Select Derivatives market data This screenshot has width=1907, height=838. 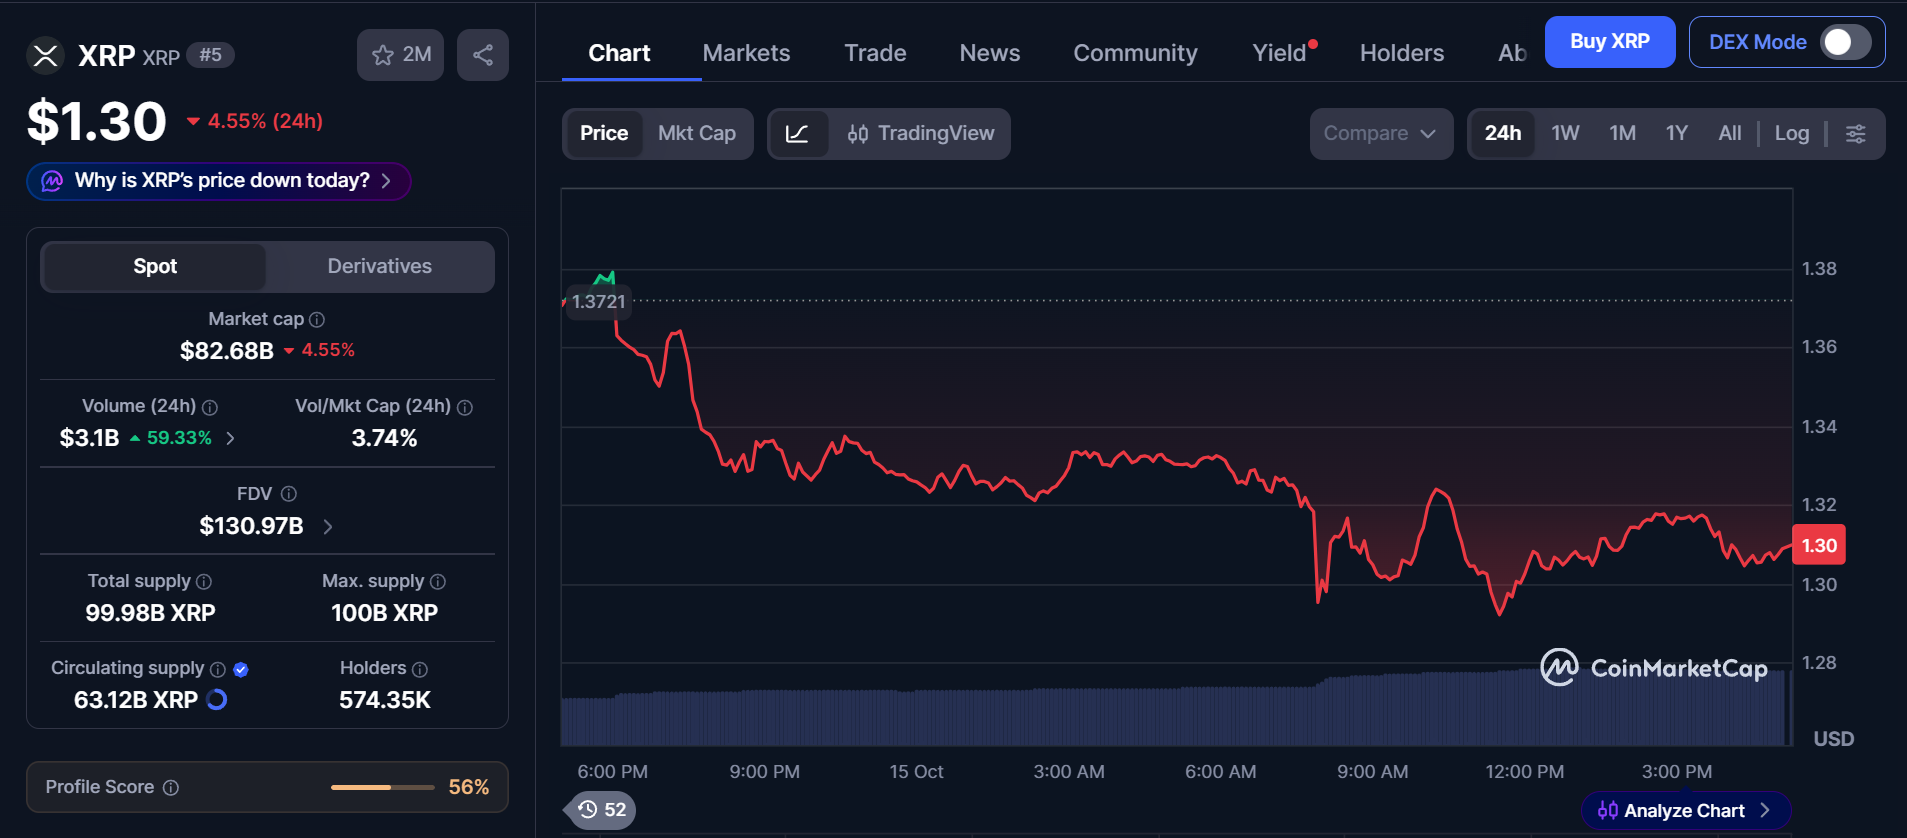(x=380, y=267)
